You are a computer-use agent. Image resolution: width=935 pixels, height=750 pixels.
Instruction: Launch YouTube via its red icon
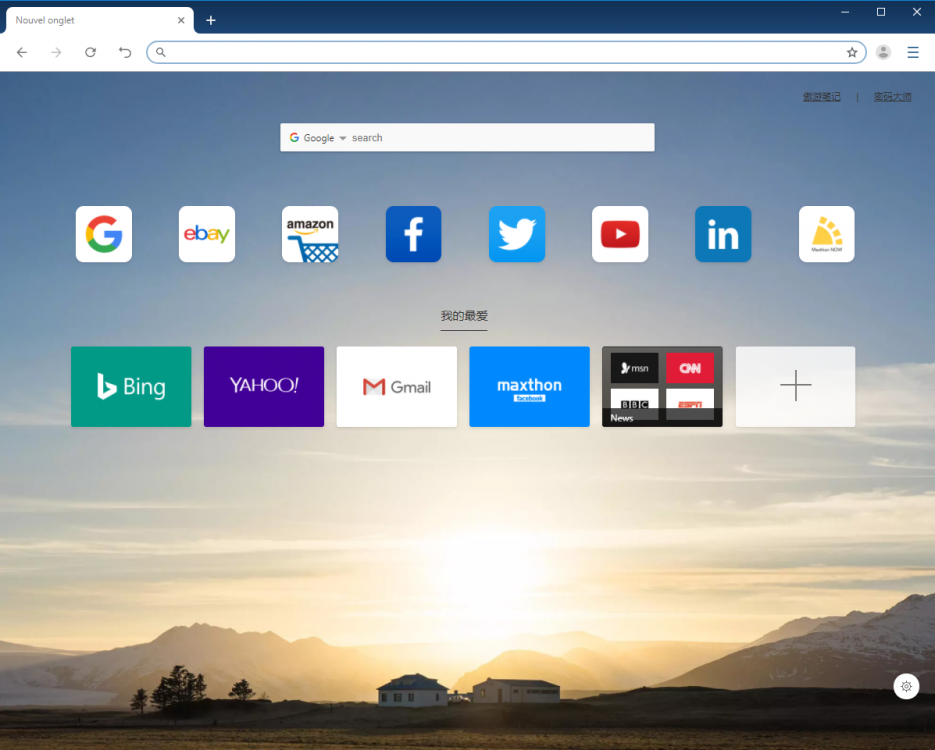tap(619, 234)
